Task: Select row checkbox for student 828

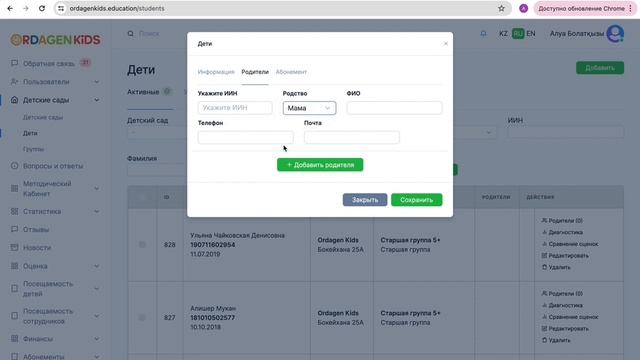Action: [142, 244]
